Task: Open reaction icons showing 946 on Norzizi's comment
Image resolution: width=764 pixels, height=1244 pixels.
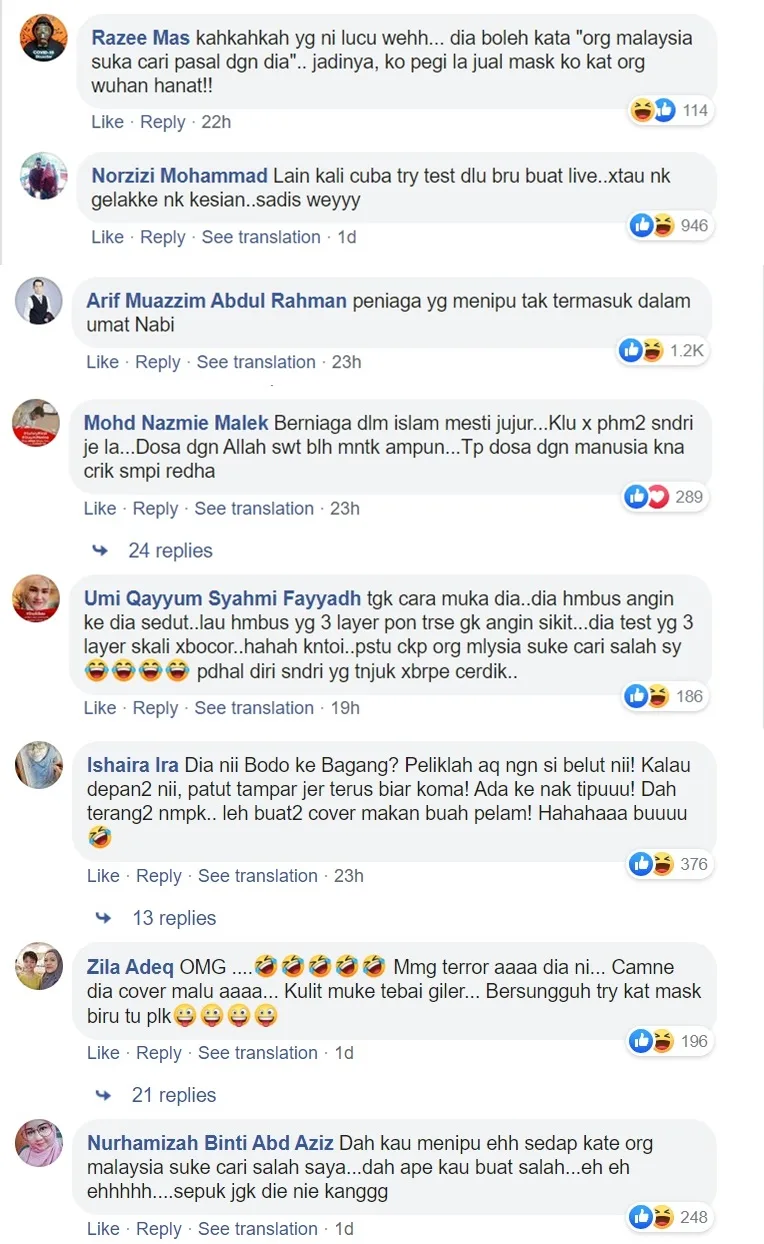Action: pyautogui.click(x=670, y=226)
